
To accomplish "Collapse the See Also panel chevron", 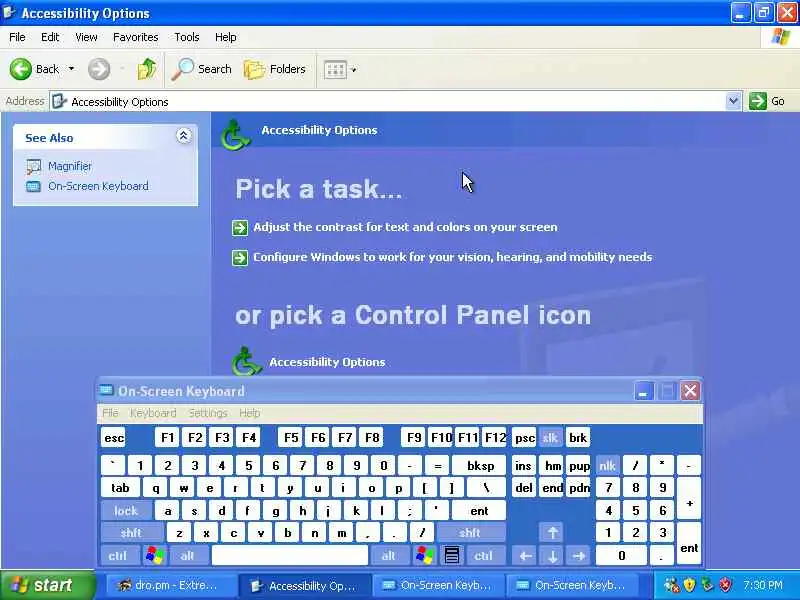I will tap(184, 136).
